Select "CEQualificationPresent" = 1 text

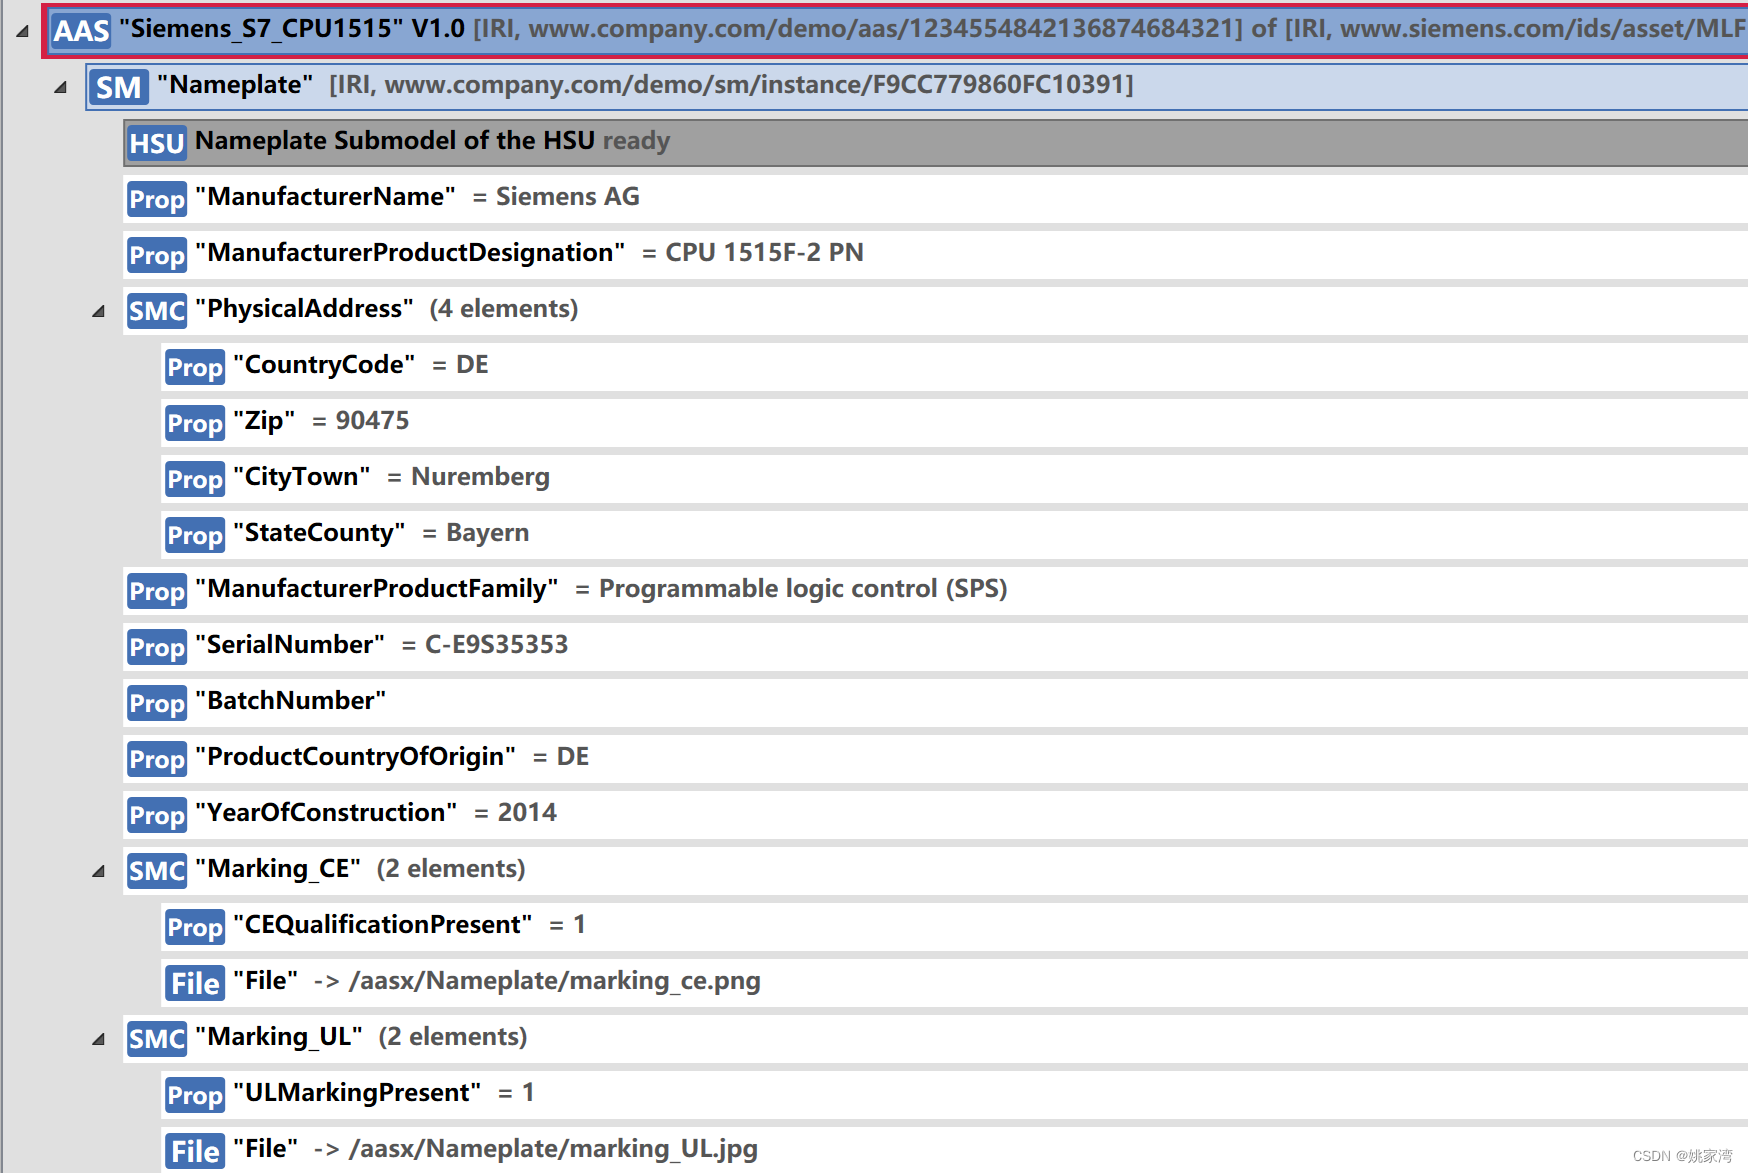409,925
